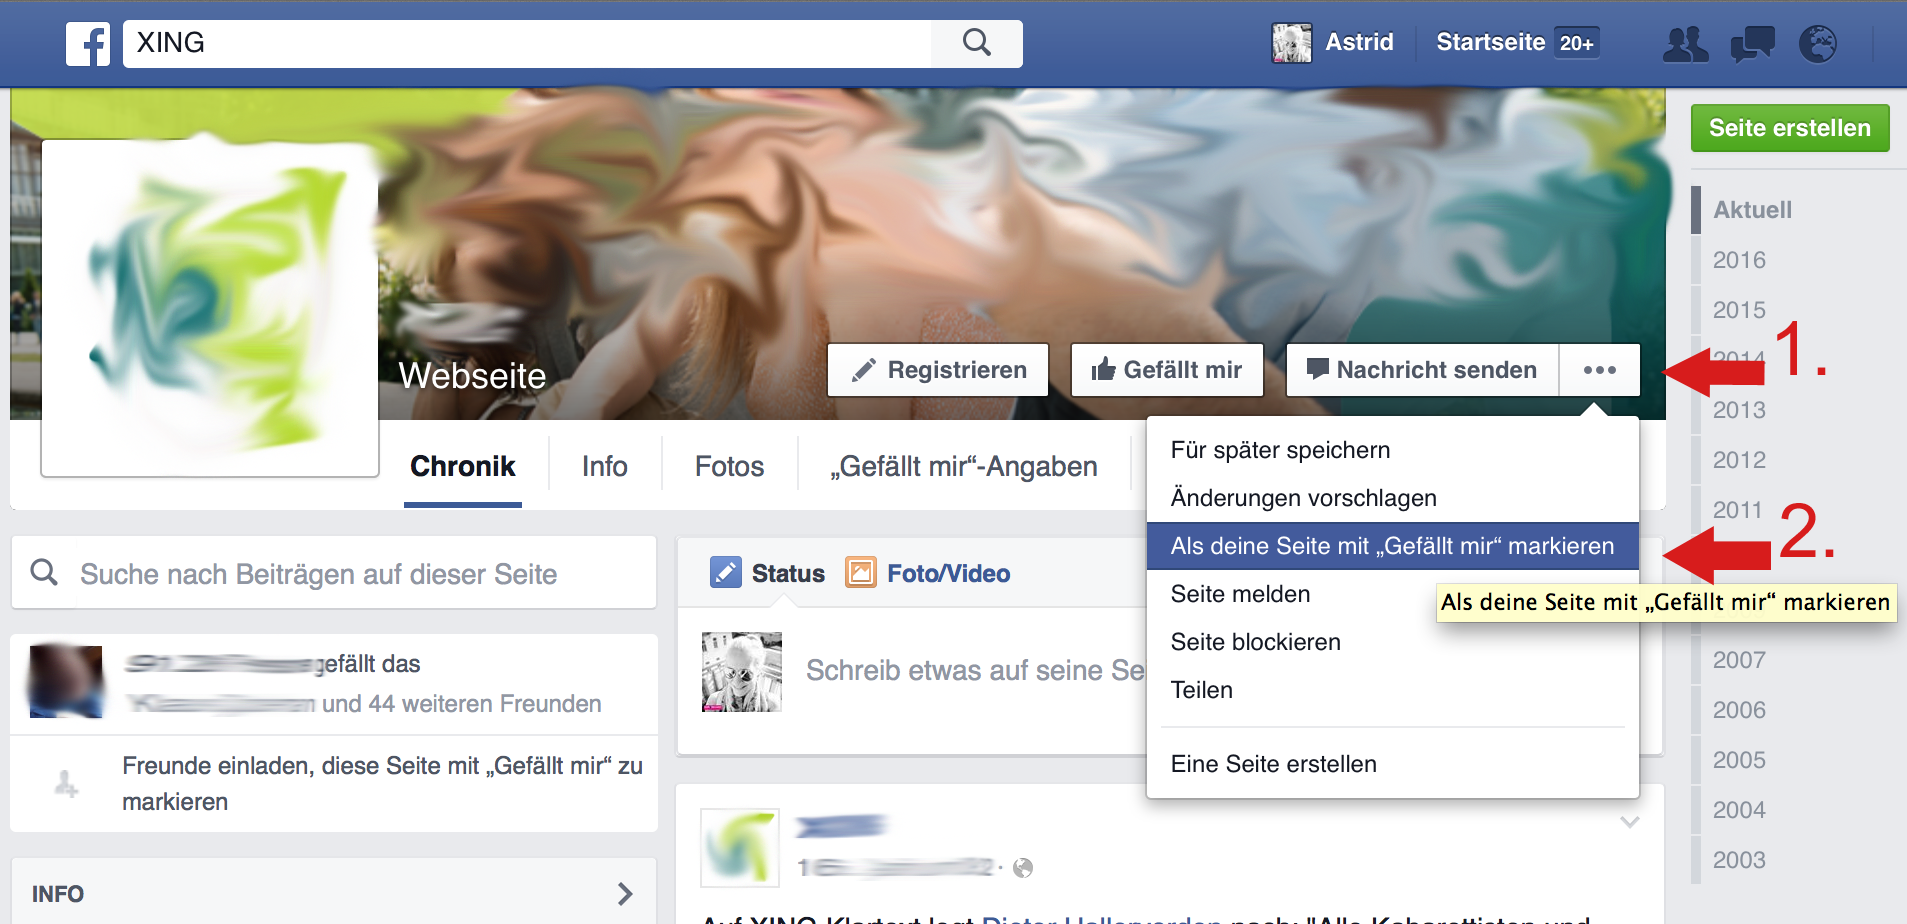Open the messages icon

pos(1752,44)
